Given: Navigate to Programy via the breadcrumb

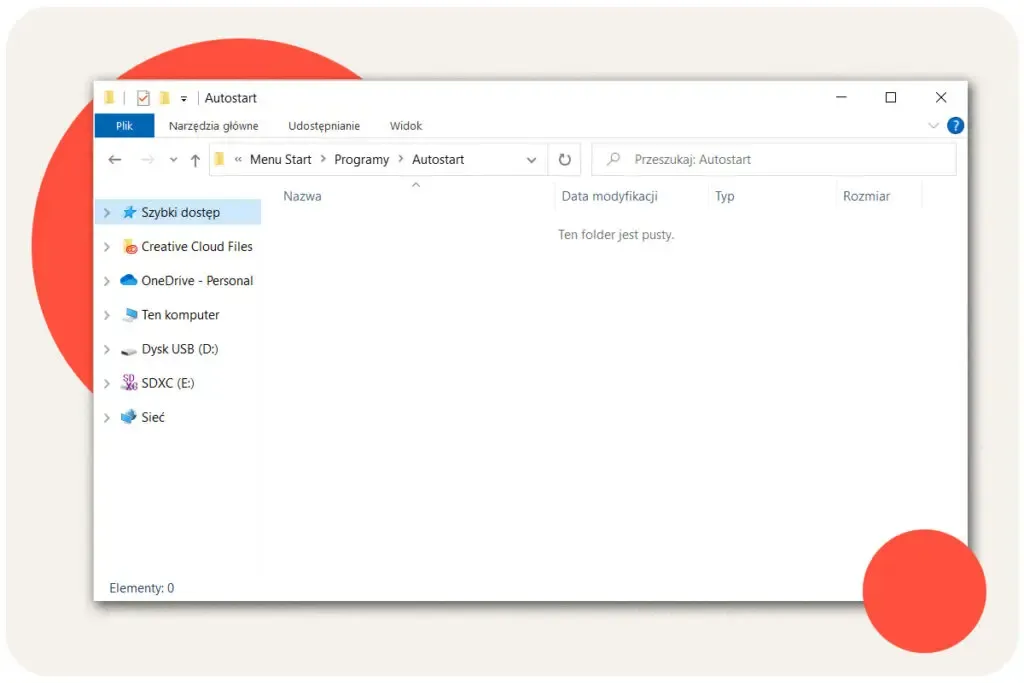Looking at the screenshot, I should (361, 159).
